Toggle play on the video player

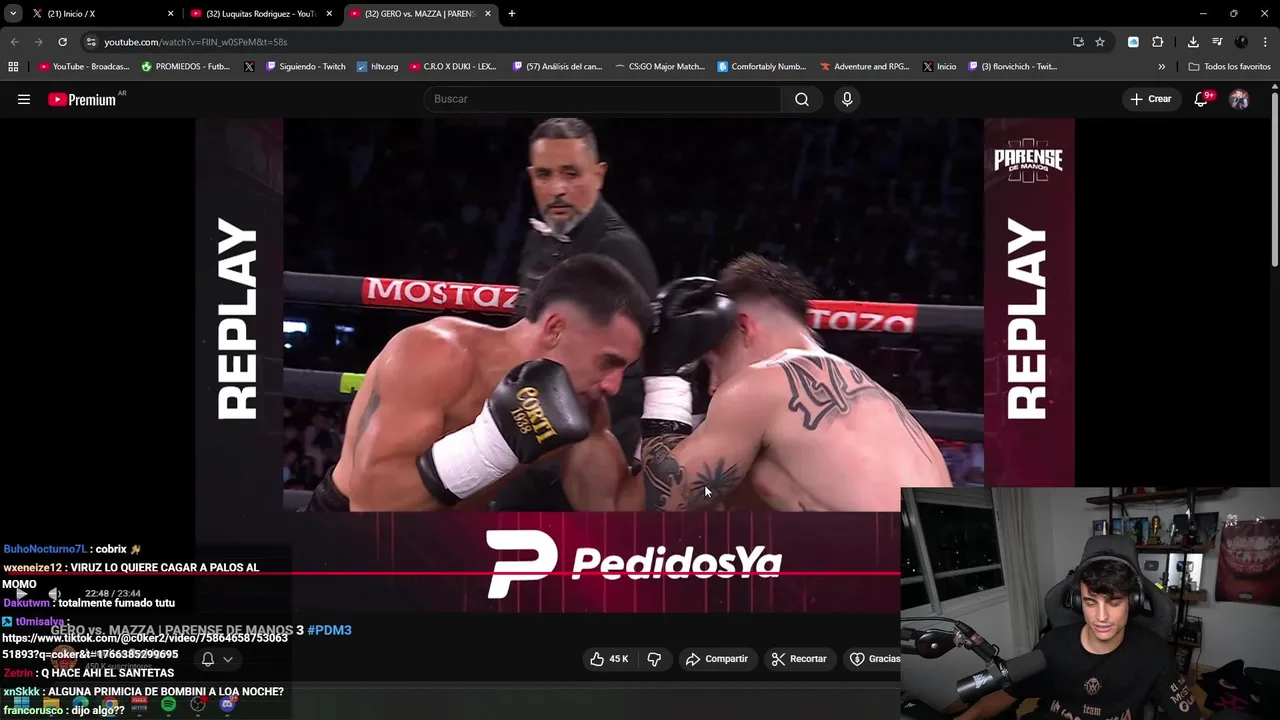click(x=21, y=594)
